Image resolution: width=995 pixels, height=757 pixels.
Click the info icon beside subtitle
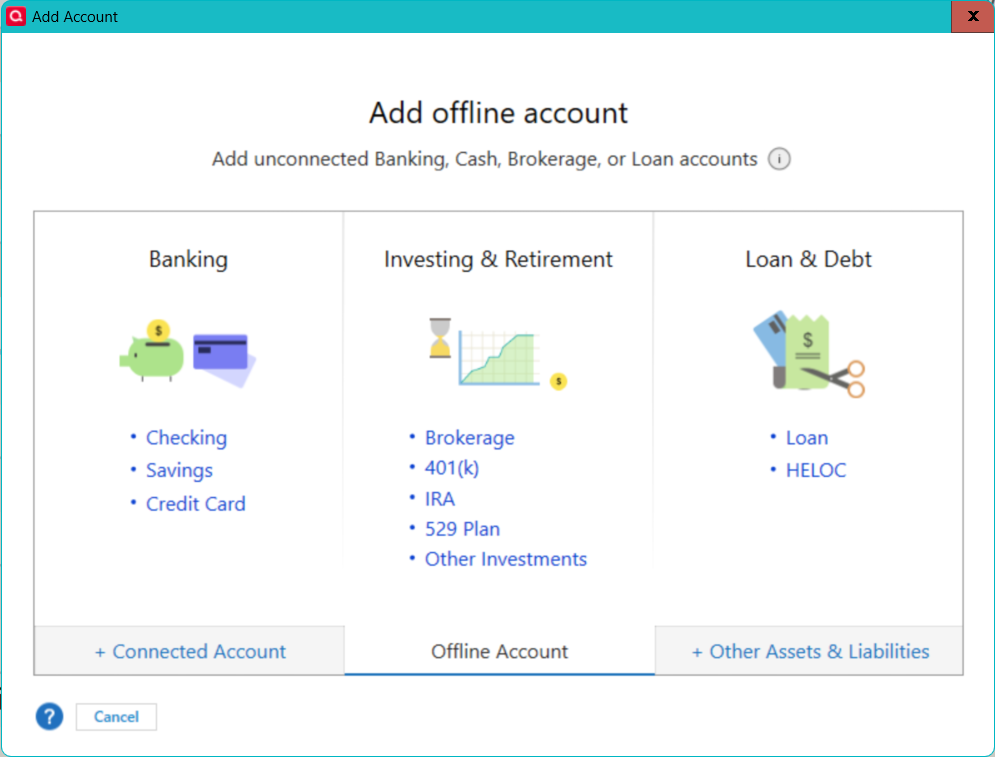coord(779,159)
